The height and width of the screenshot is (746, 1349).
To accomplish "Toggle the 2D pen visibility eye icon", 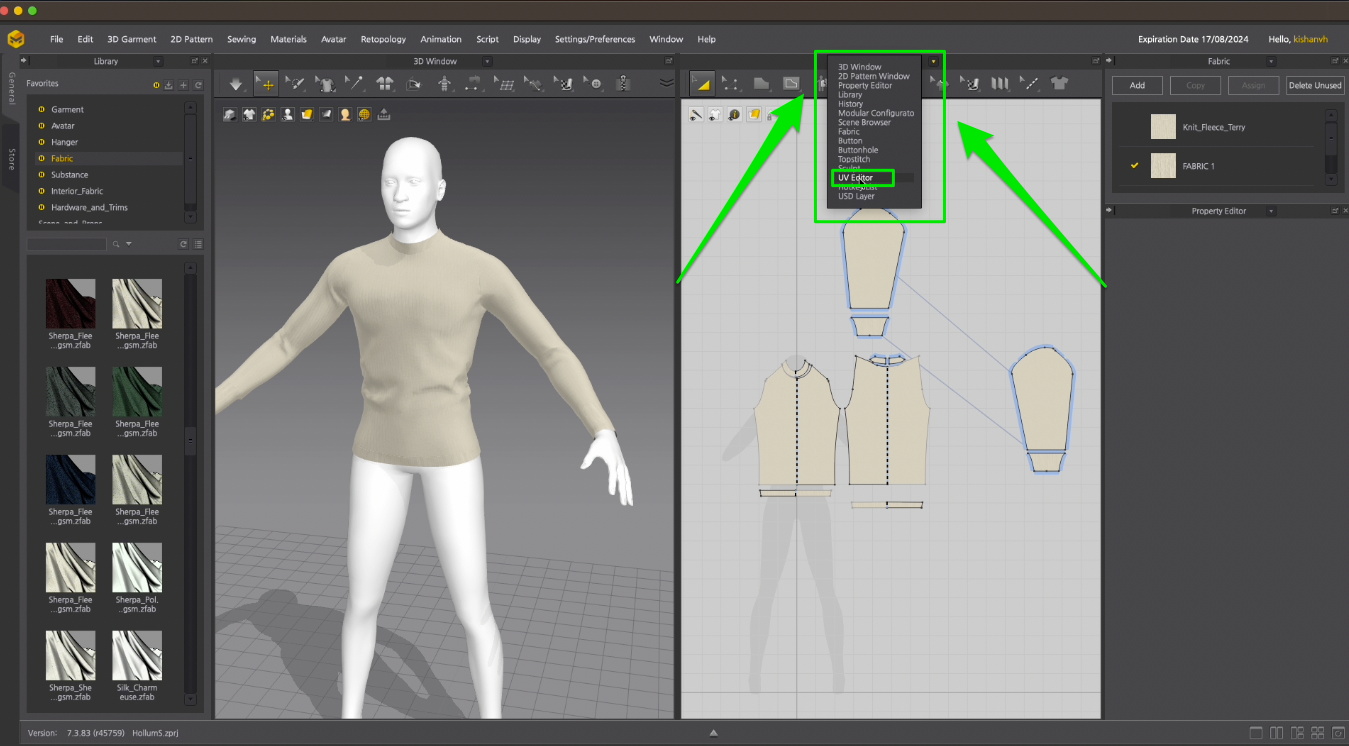I will click(x=696, y=115).
